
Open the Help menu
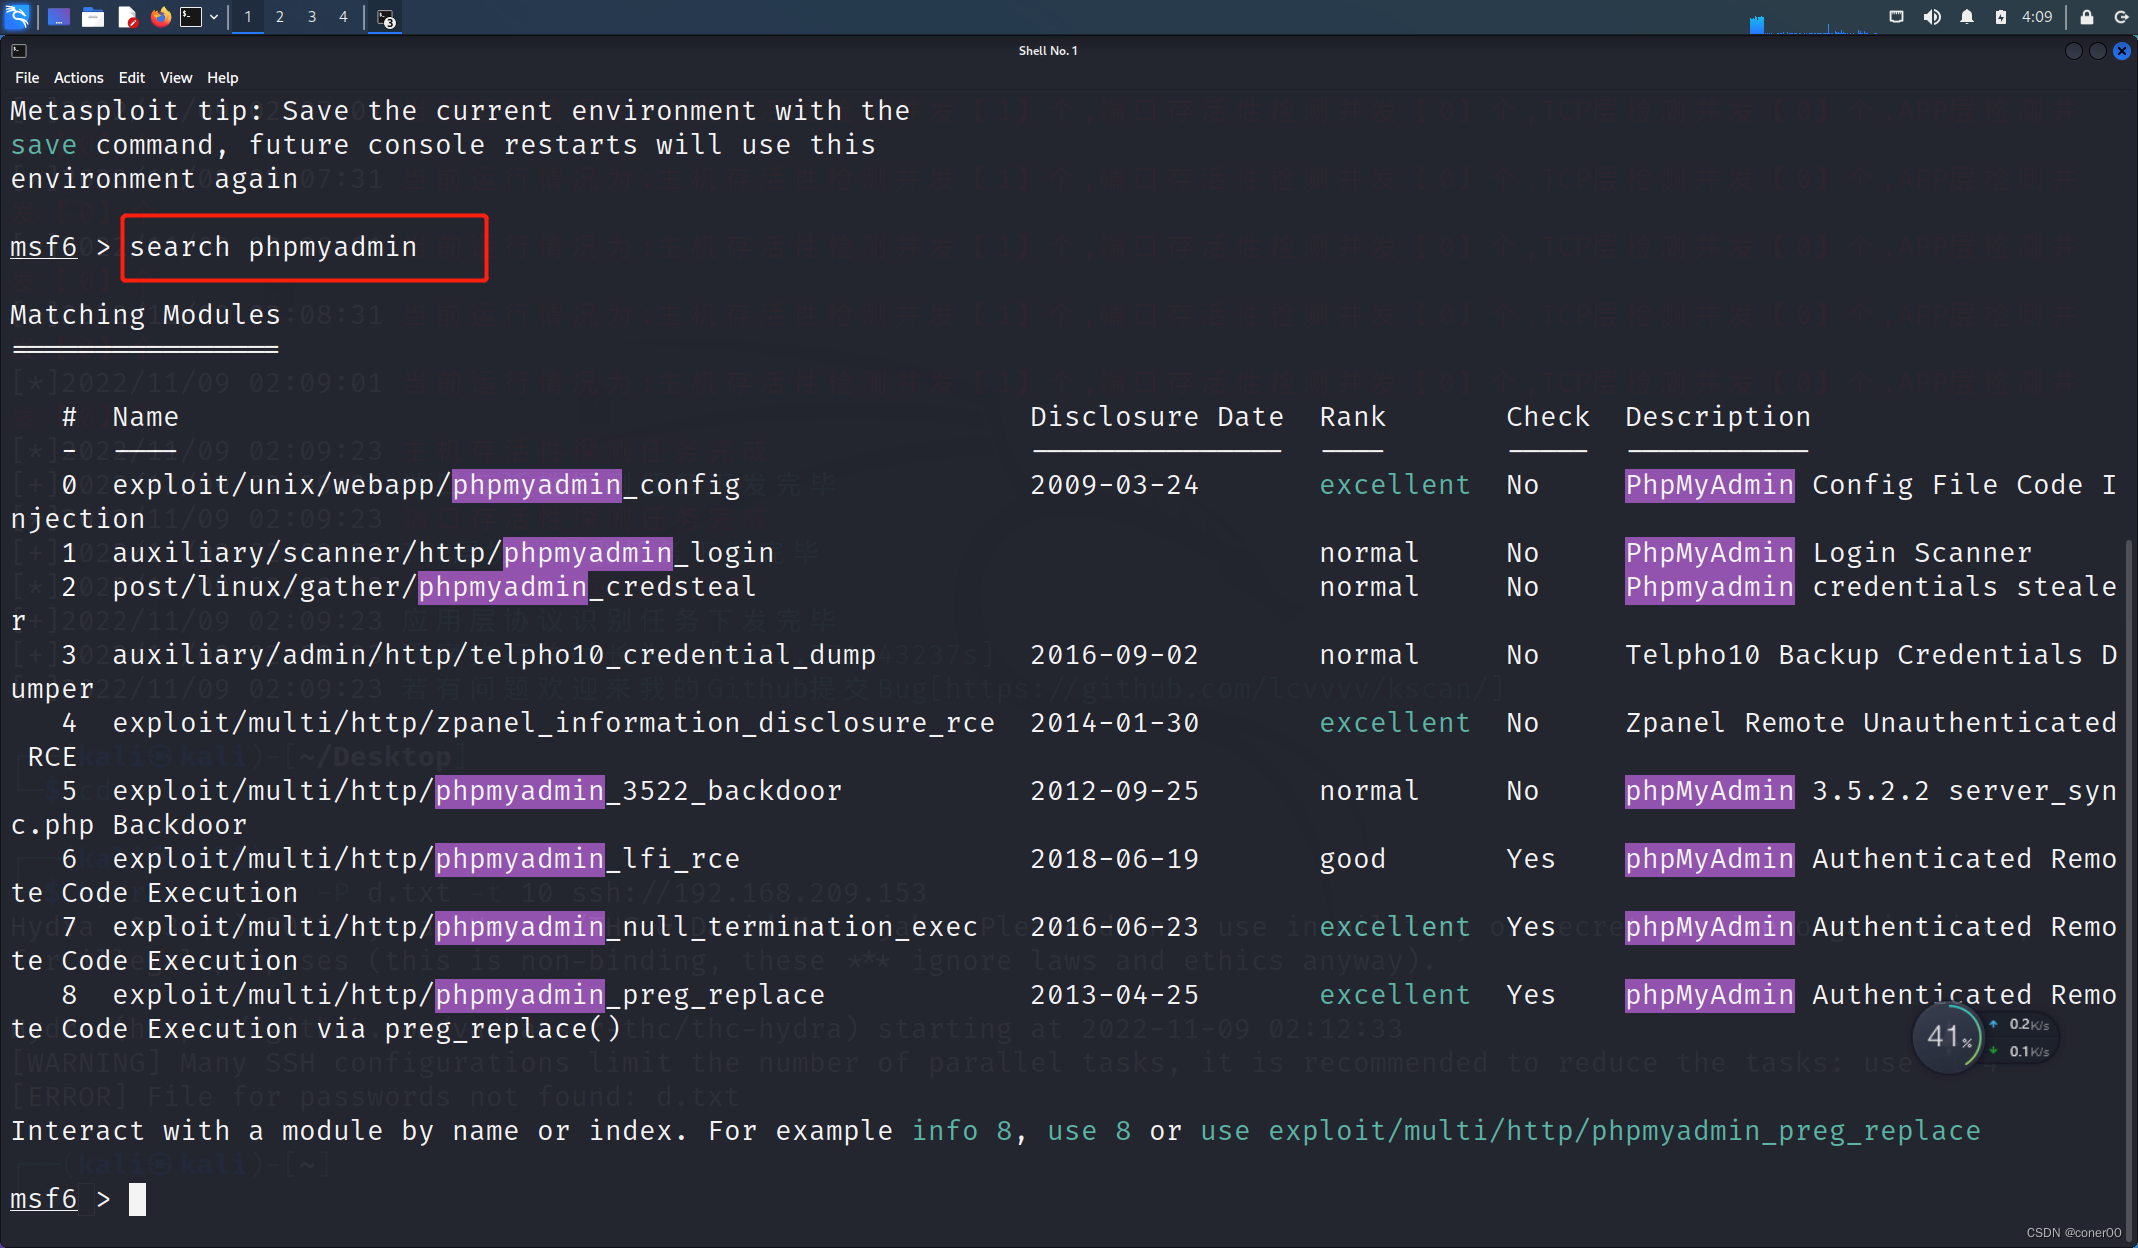click(x=222, y=77)
